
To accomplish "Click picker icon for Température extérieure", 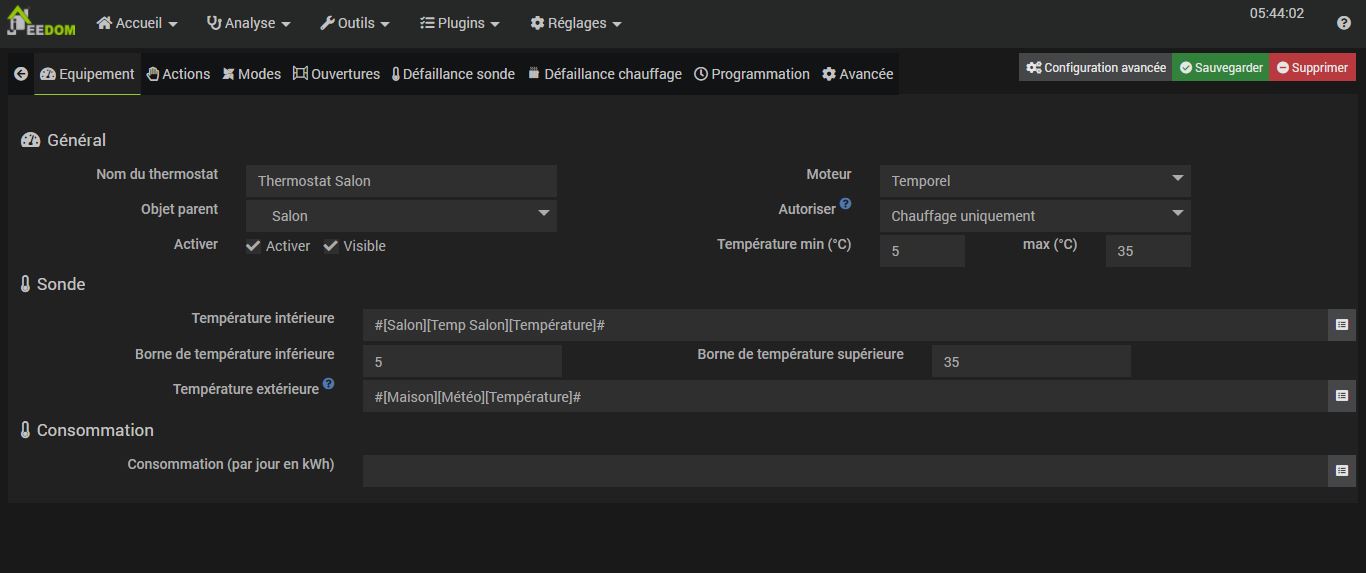I will click(x=1341, y=396).
